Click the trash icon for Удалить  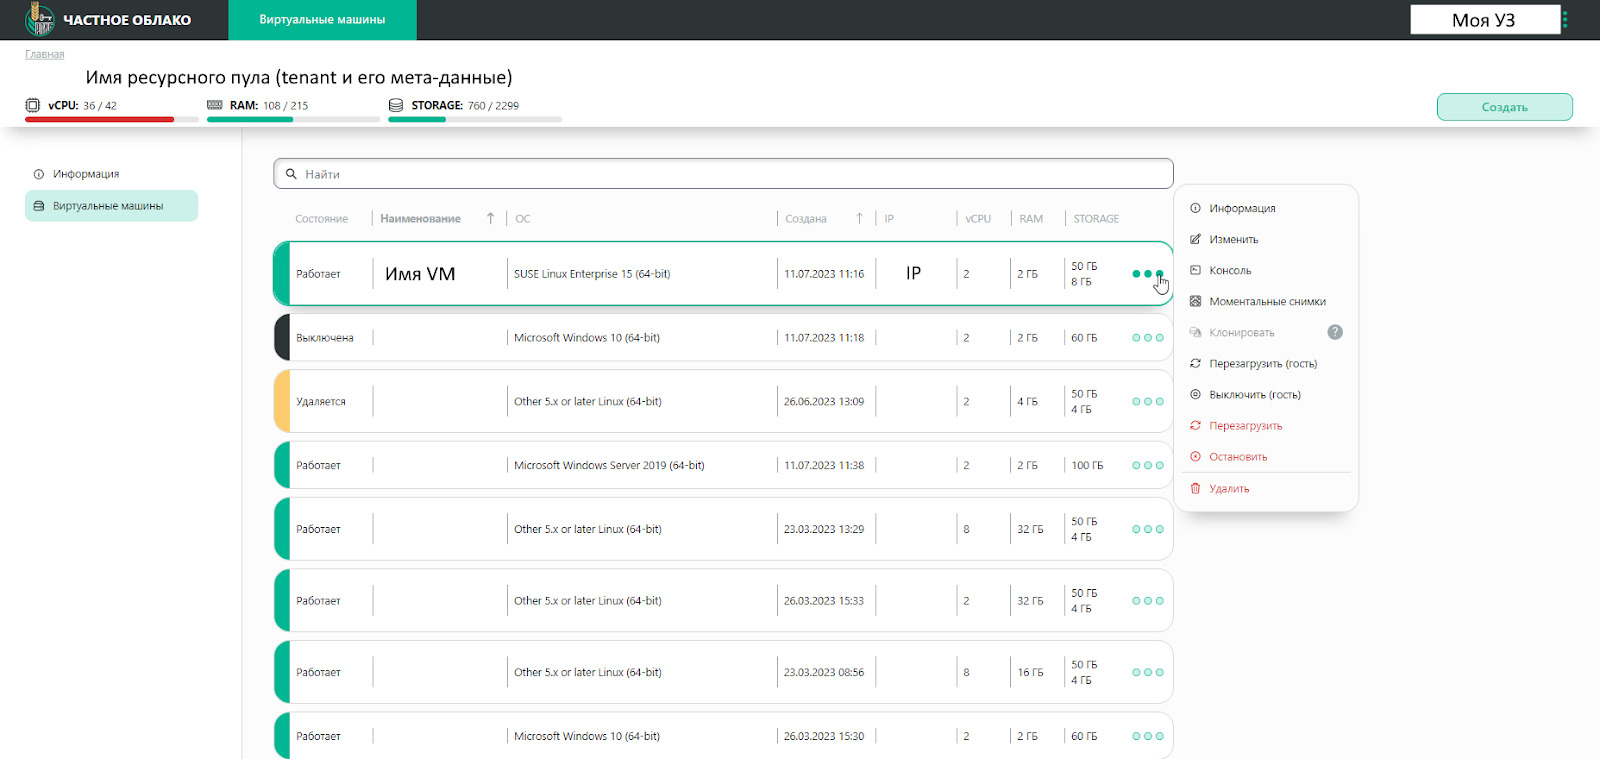1195,488
